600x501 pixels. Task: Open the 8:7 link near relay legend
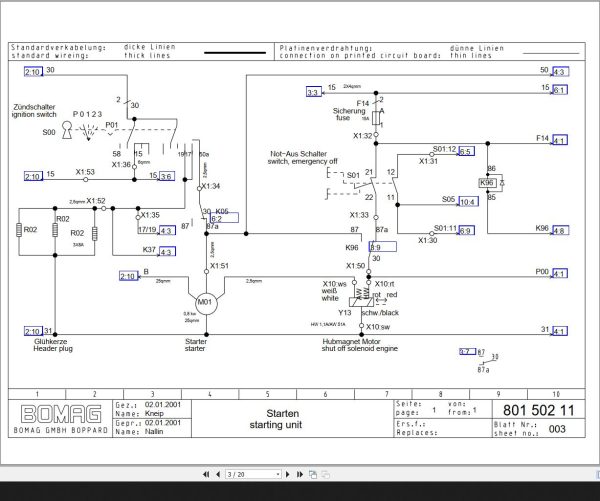click(468, 351)
